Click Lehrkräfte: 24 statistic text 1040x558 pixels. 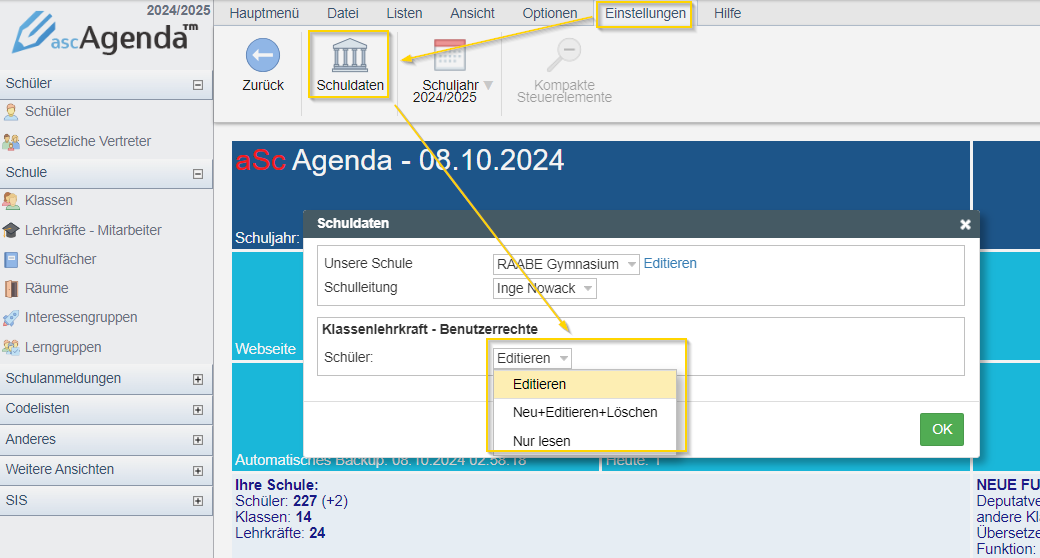tap(280, 533)
